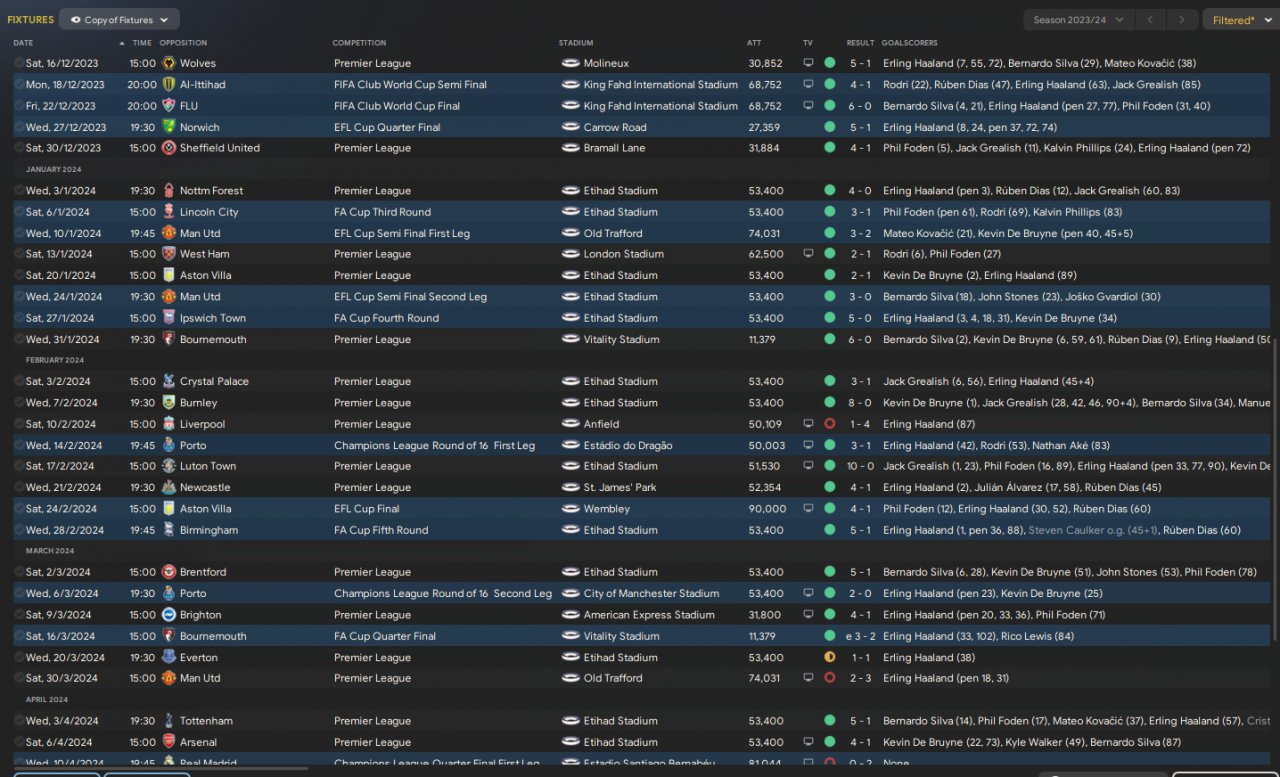
Task: Open the King Fahd International Stadium link for Al-Ittihad
Action: click(661, 85)
